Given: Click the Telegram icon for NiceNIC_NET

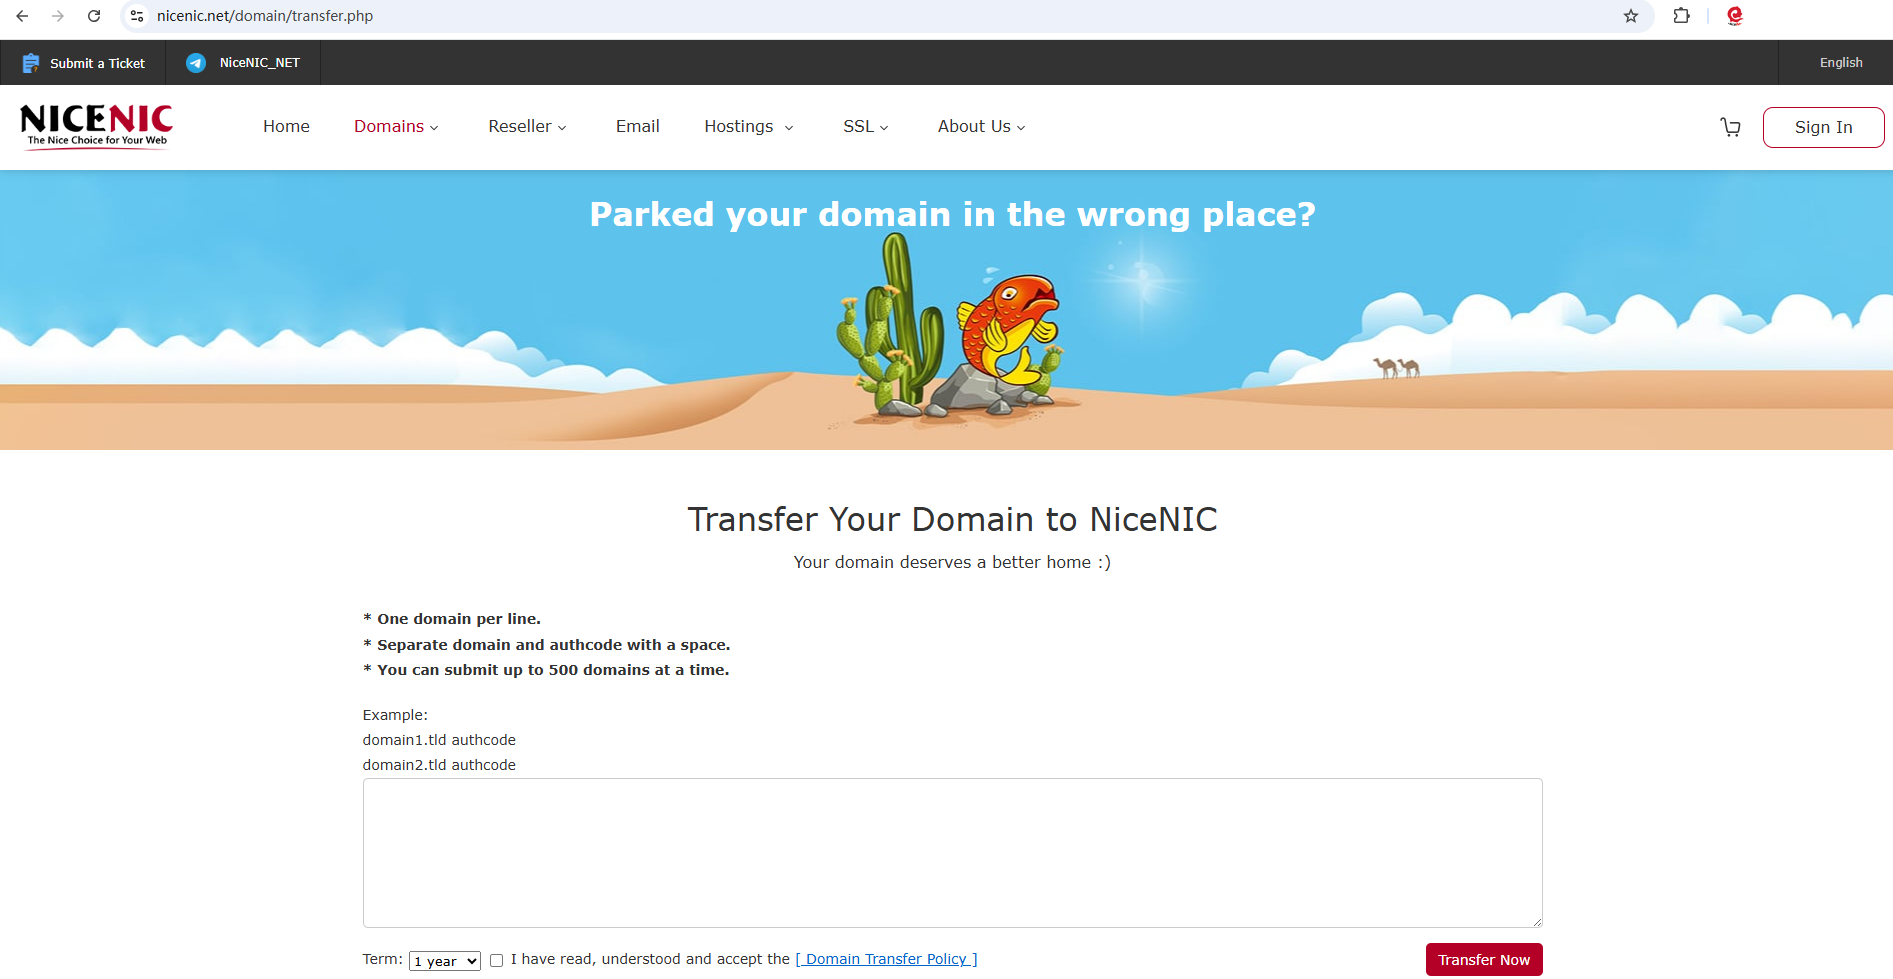Looking at the screenshot, I should (196, 63).
